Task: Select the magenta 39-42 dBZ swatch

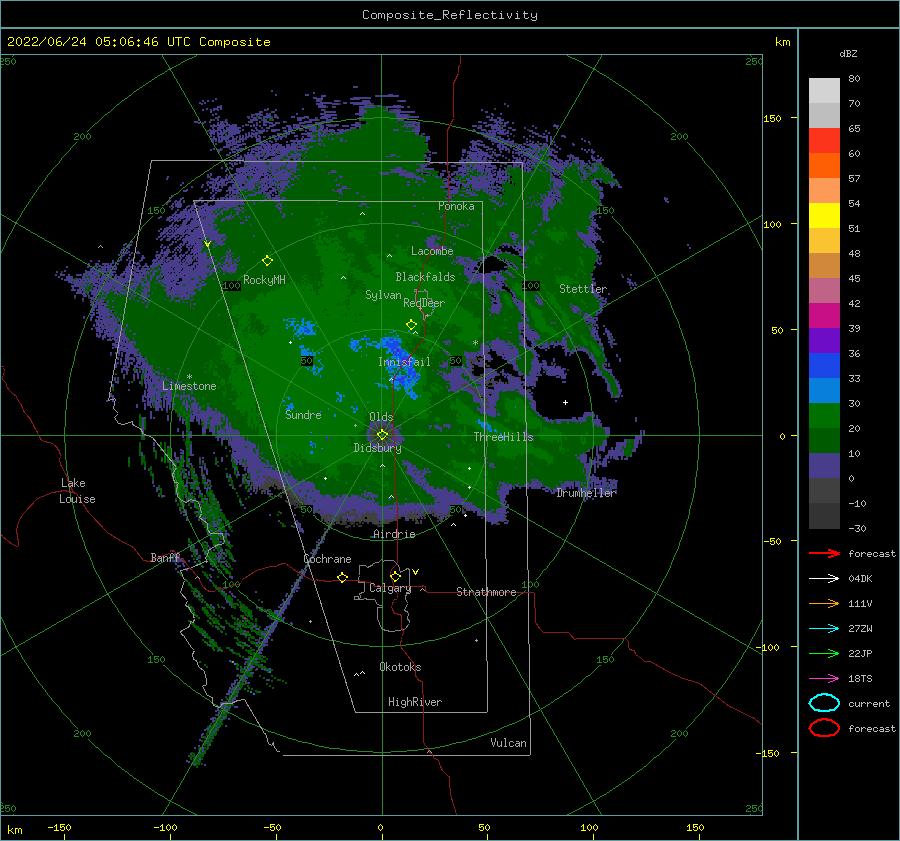Action: click(824, 316)
